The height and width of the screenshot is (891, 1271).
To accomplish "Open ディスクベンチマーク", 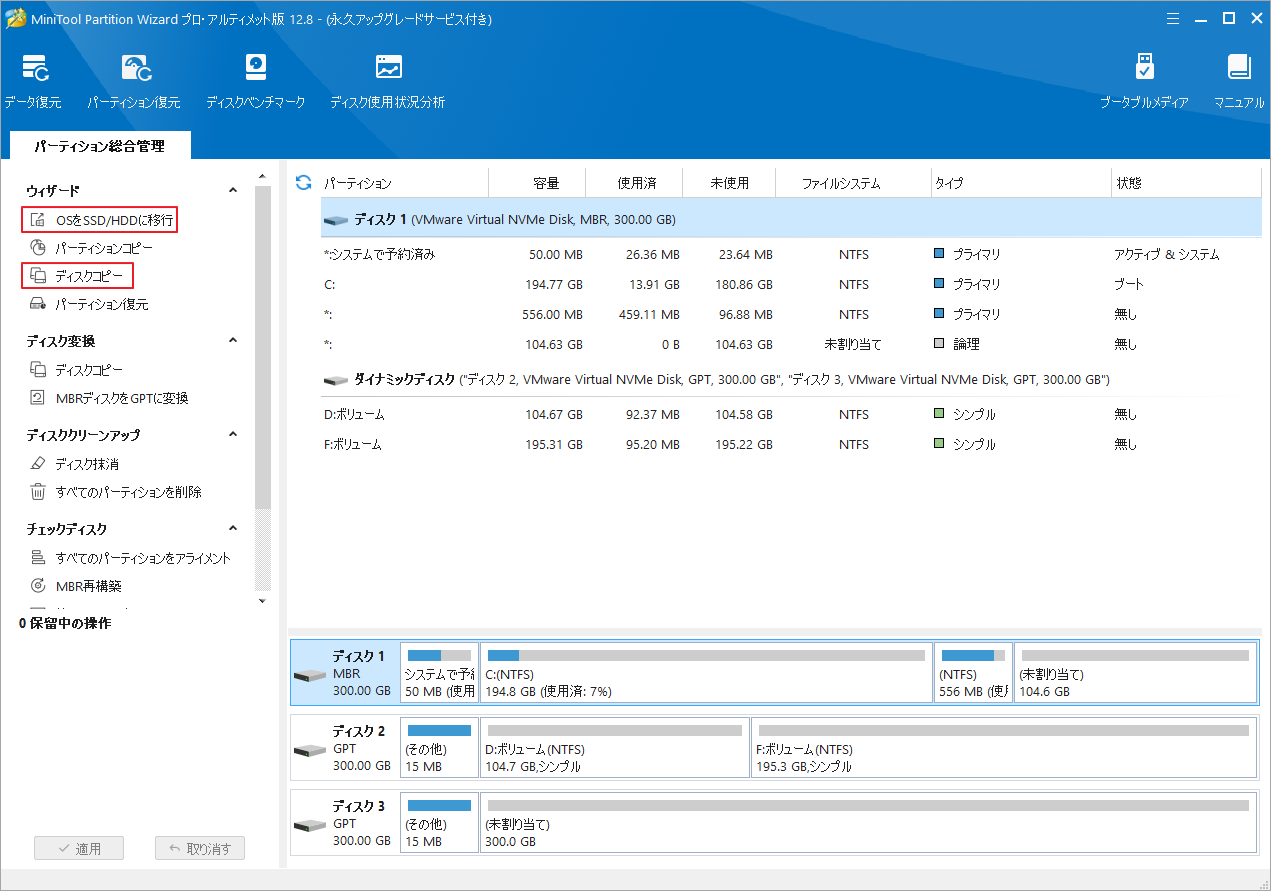I will tap(256, 80).
